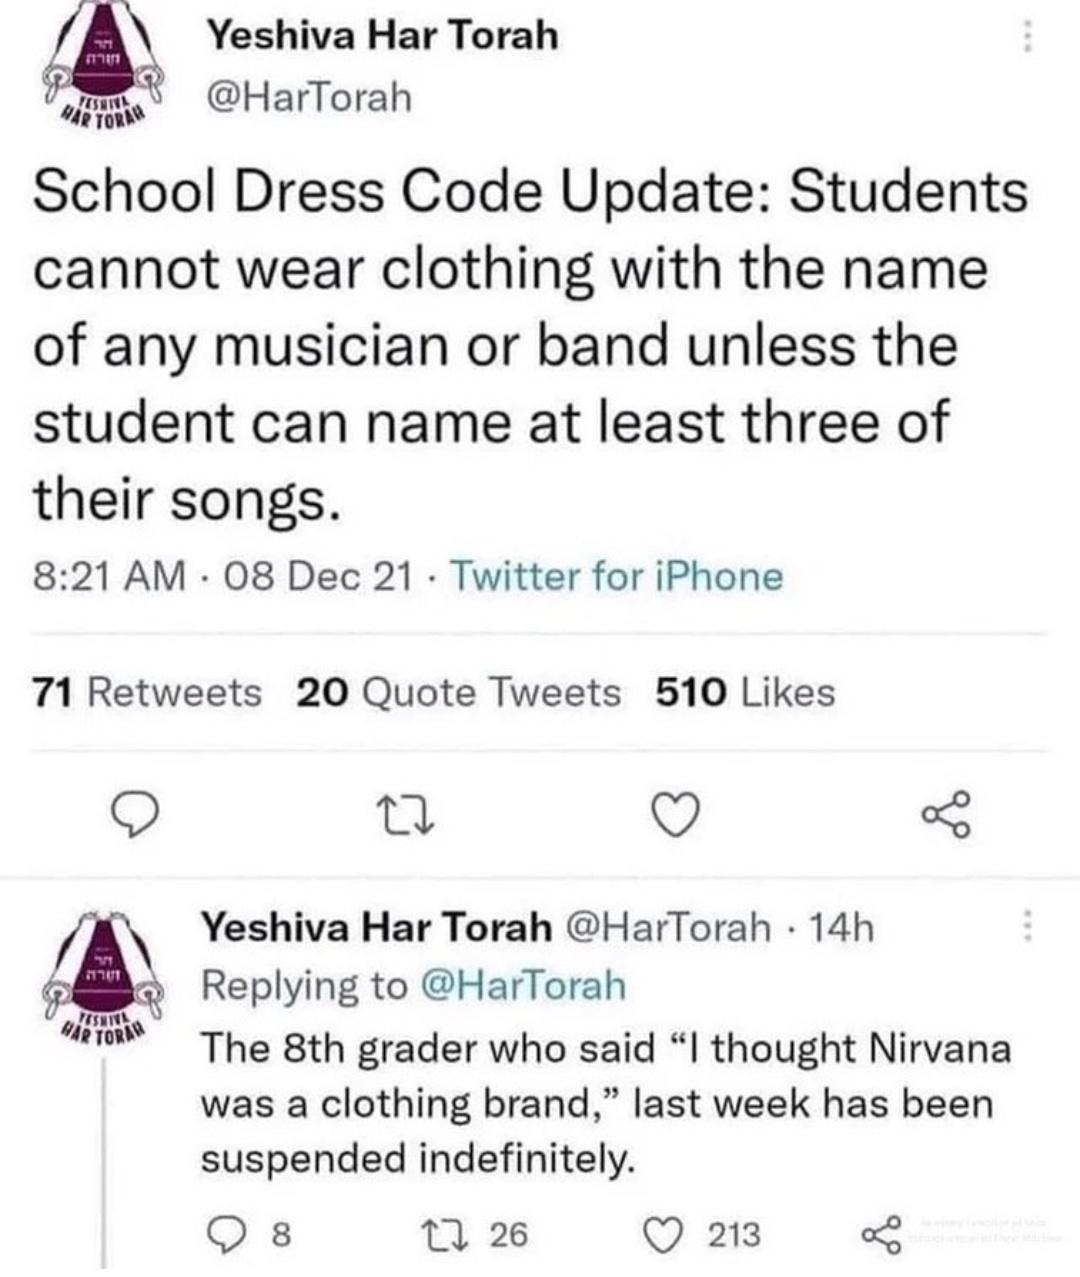Share the Nirvana reply tweet
The height and width of the screenshot is (1277, 1080).
pos(881,1234)
